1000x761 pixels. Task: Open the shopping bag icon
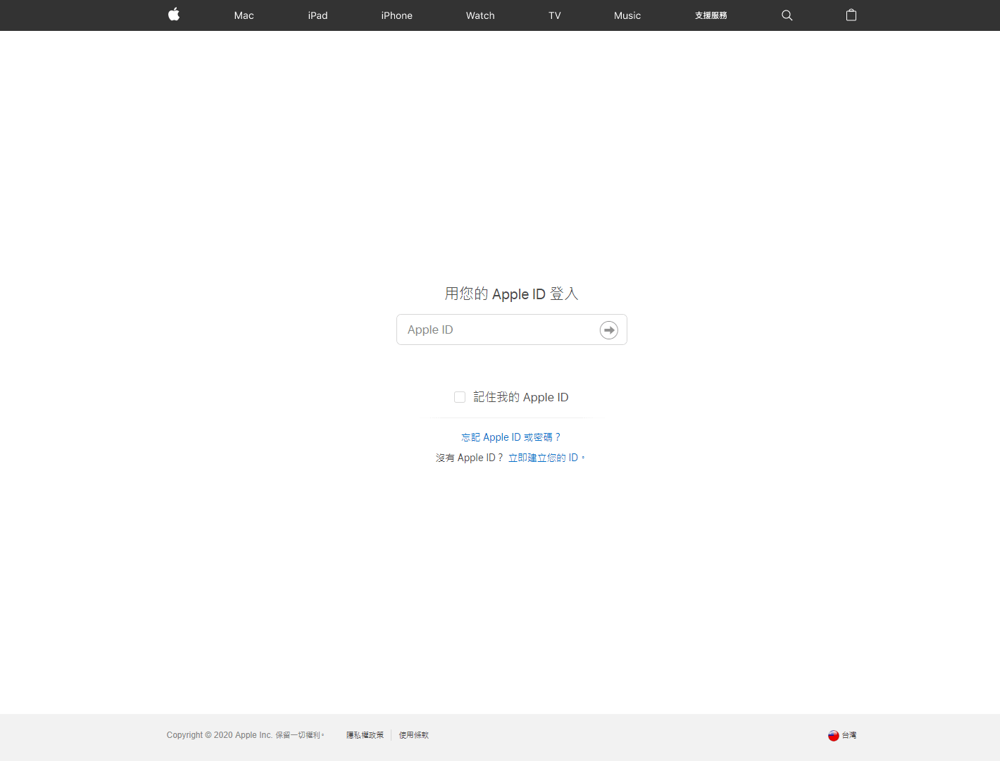[851, 15]
